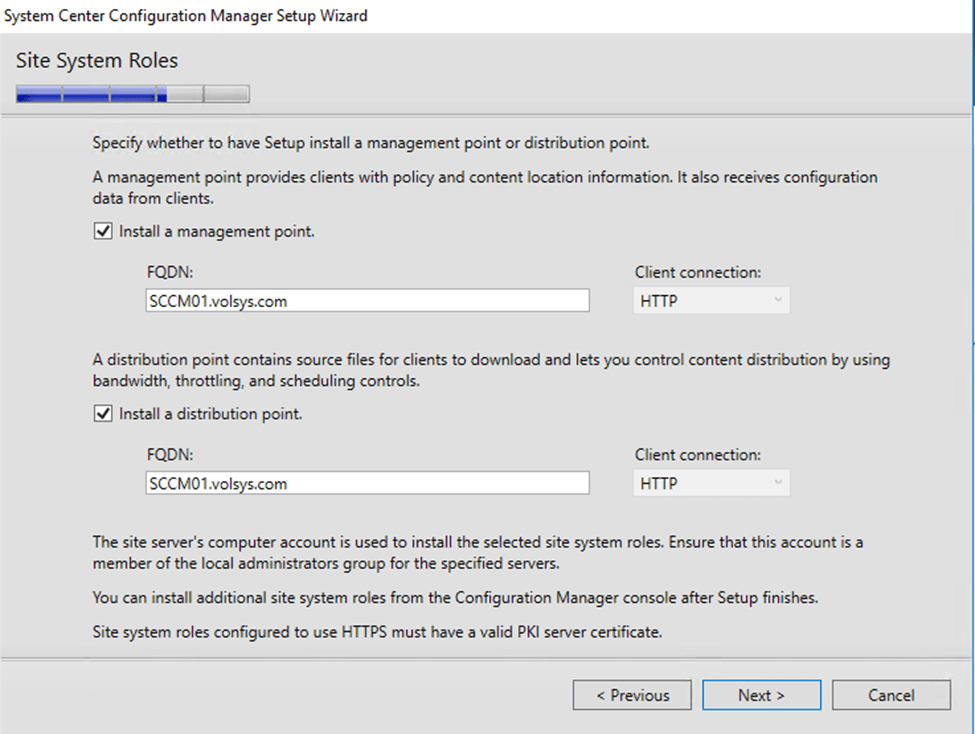Click the Setup Wizard title bar text
Image resolution: width=975 pixels, height=734 pixels.
[x=186, y=16]
